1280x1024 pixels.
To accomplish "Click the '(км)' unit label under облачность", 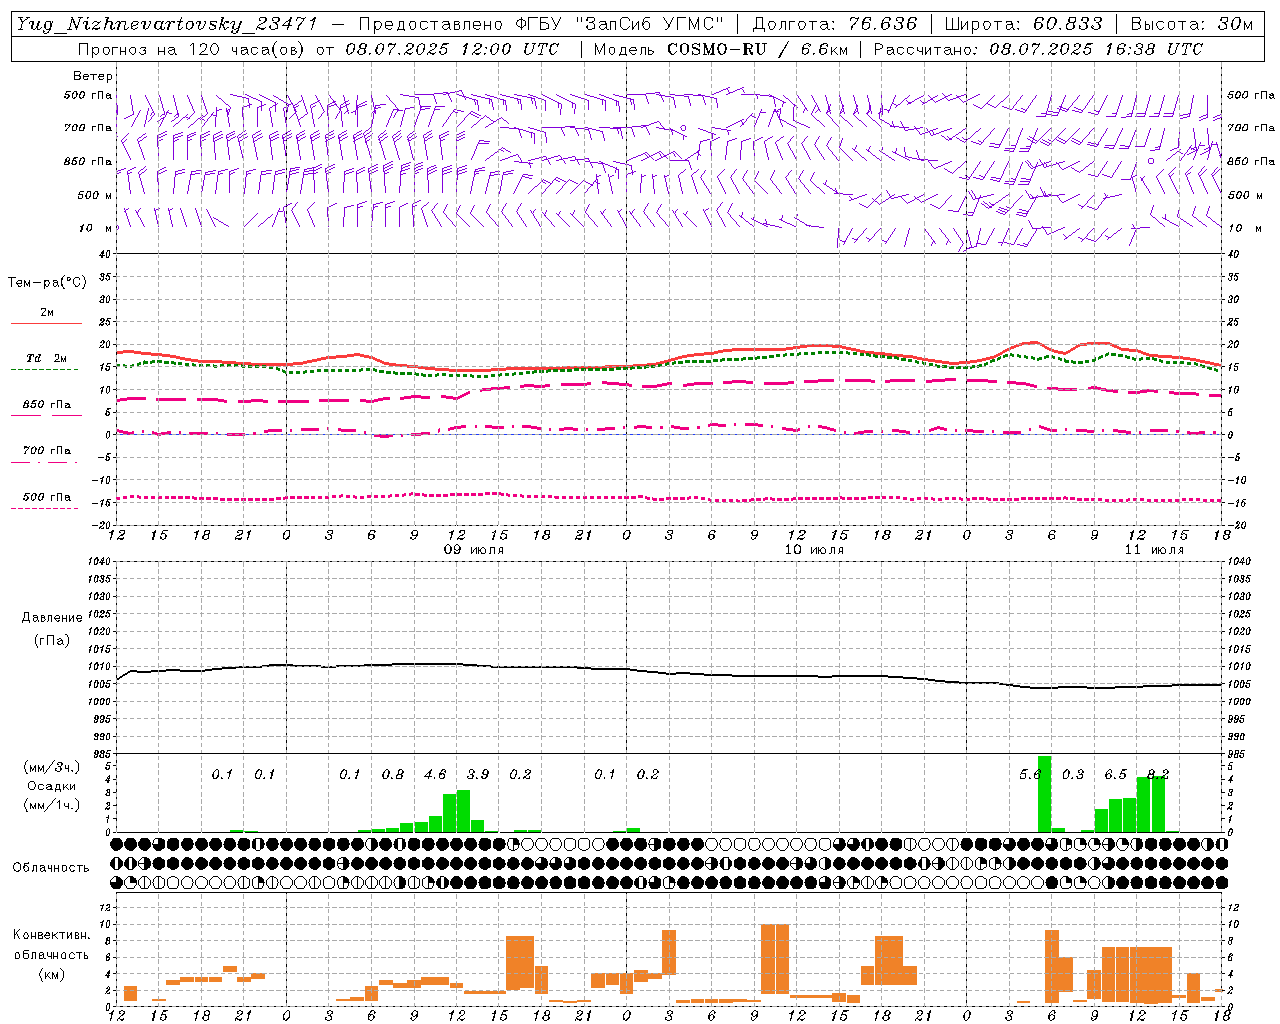I will (x=51, y=974).
